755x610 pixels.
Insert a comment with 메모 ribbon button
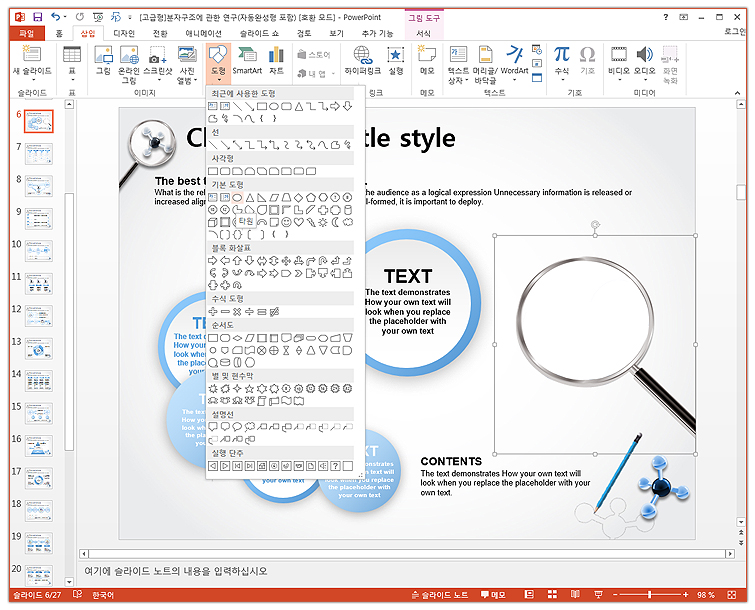click(427, 61)
